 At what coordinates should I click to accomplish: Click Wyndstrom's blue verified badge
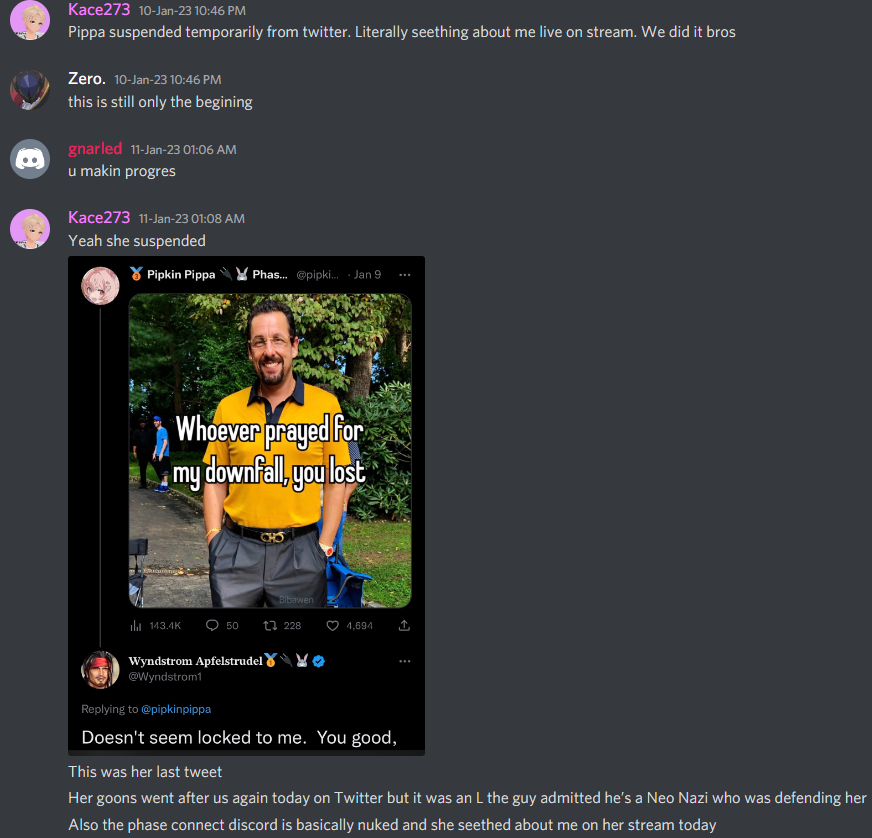[319, 661]
